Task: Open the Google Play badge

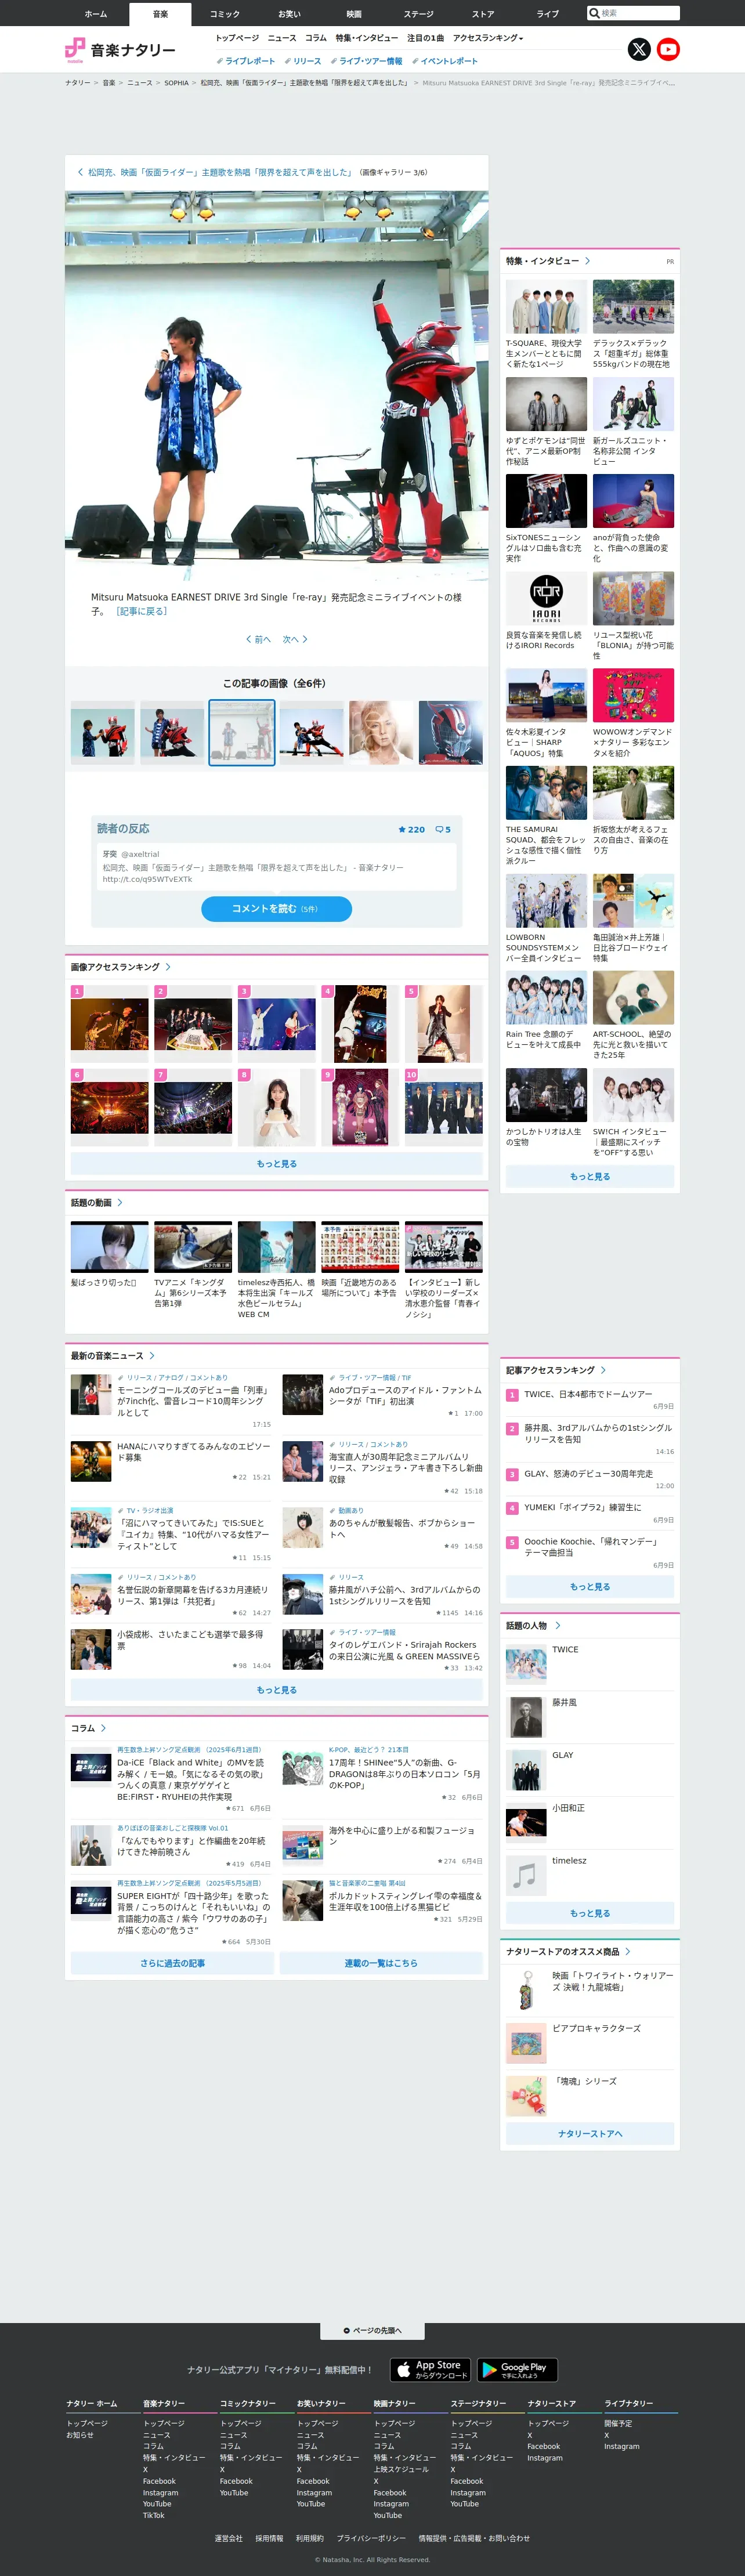Action: pyautogui.click(x=517, y=2369)
